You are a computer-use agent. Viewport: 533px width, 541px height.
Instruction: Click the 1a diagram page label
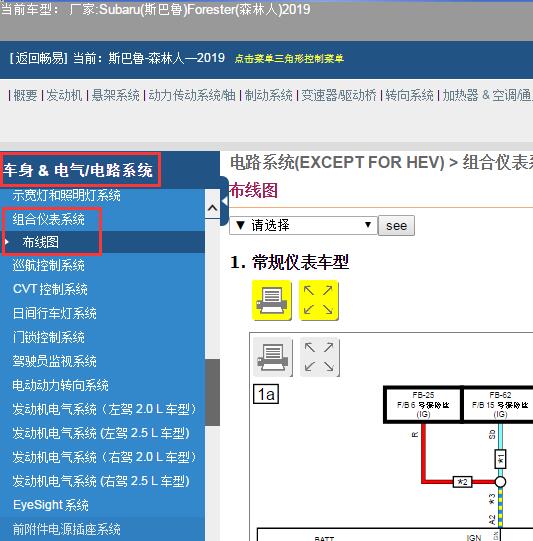(266, 394)
